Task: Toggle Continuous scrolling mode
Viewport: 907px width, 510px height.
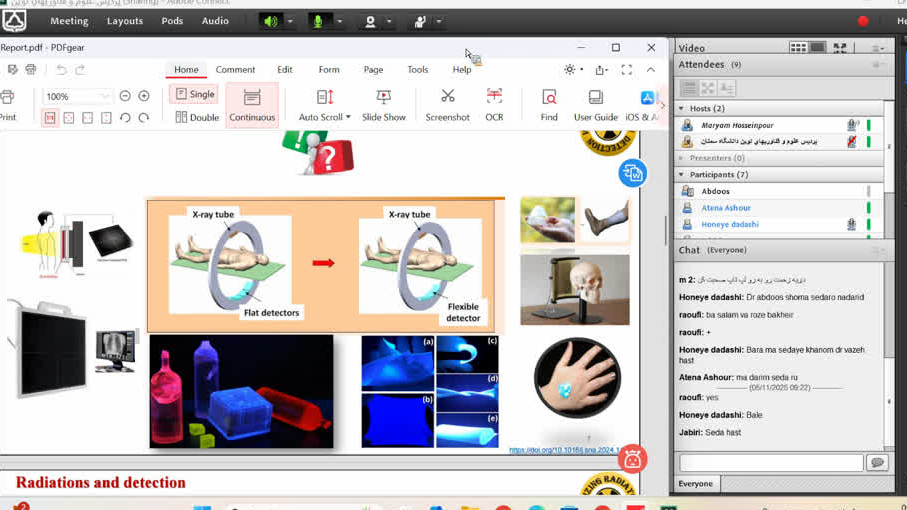Action: point(252,105)
